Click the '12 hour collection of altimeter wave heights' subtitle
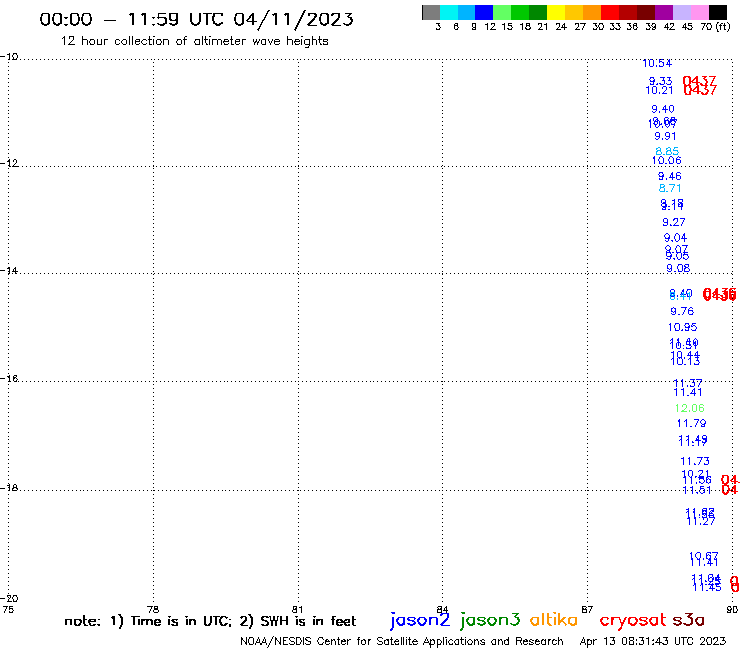The height and width of the screenshot is (650, 740). 194,41
